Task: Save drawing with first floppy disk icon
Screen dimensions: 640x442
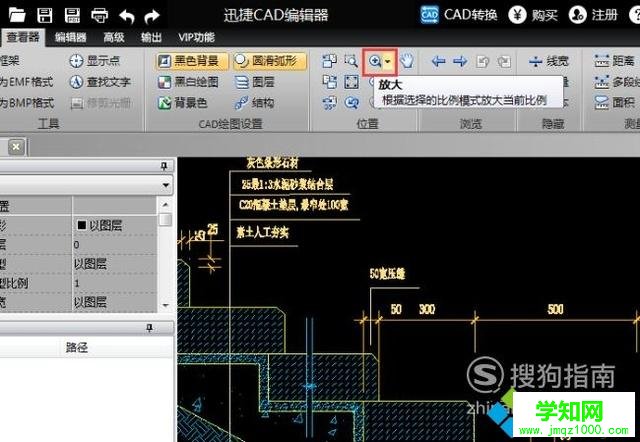Action: (x=44, y=16)
